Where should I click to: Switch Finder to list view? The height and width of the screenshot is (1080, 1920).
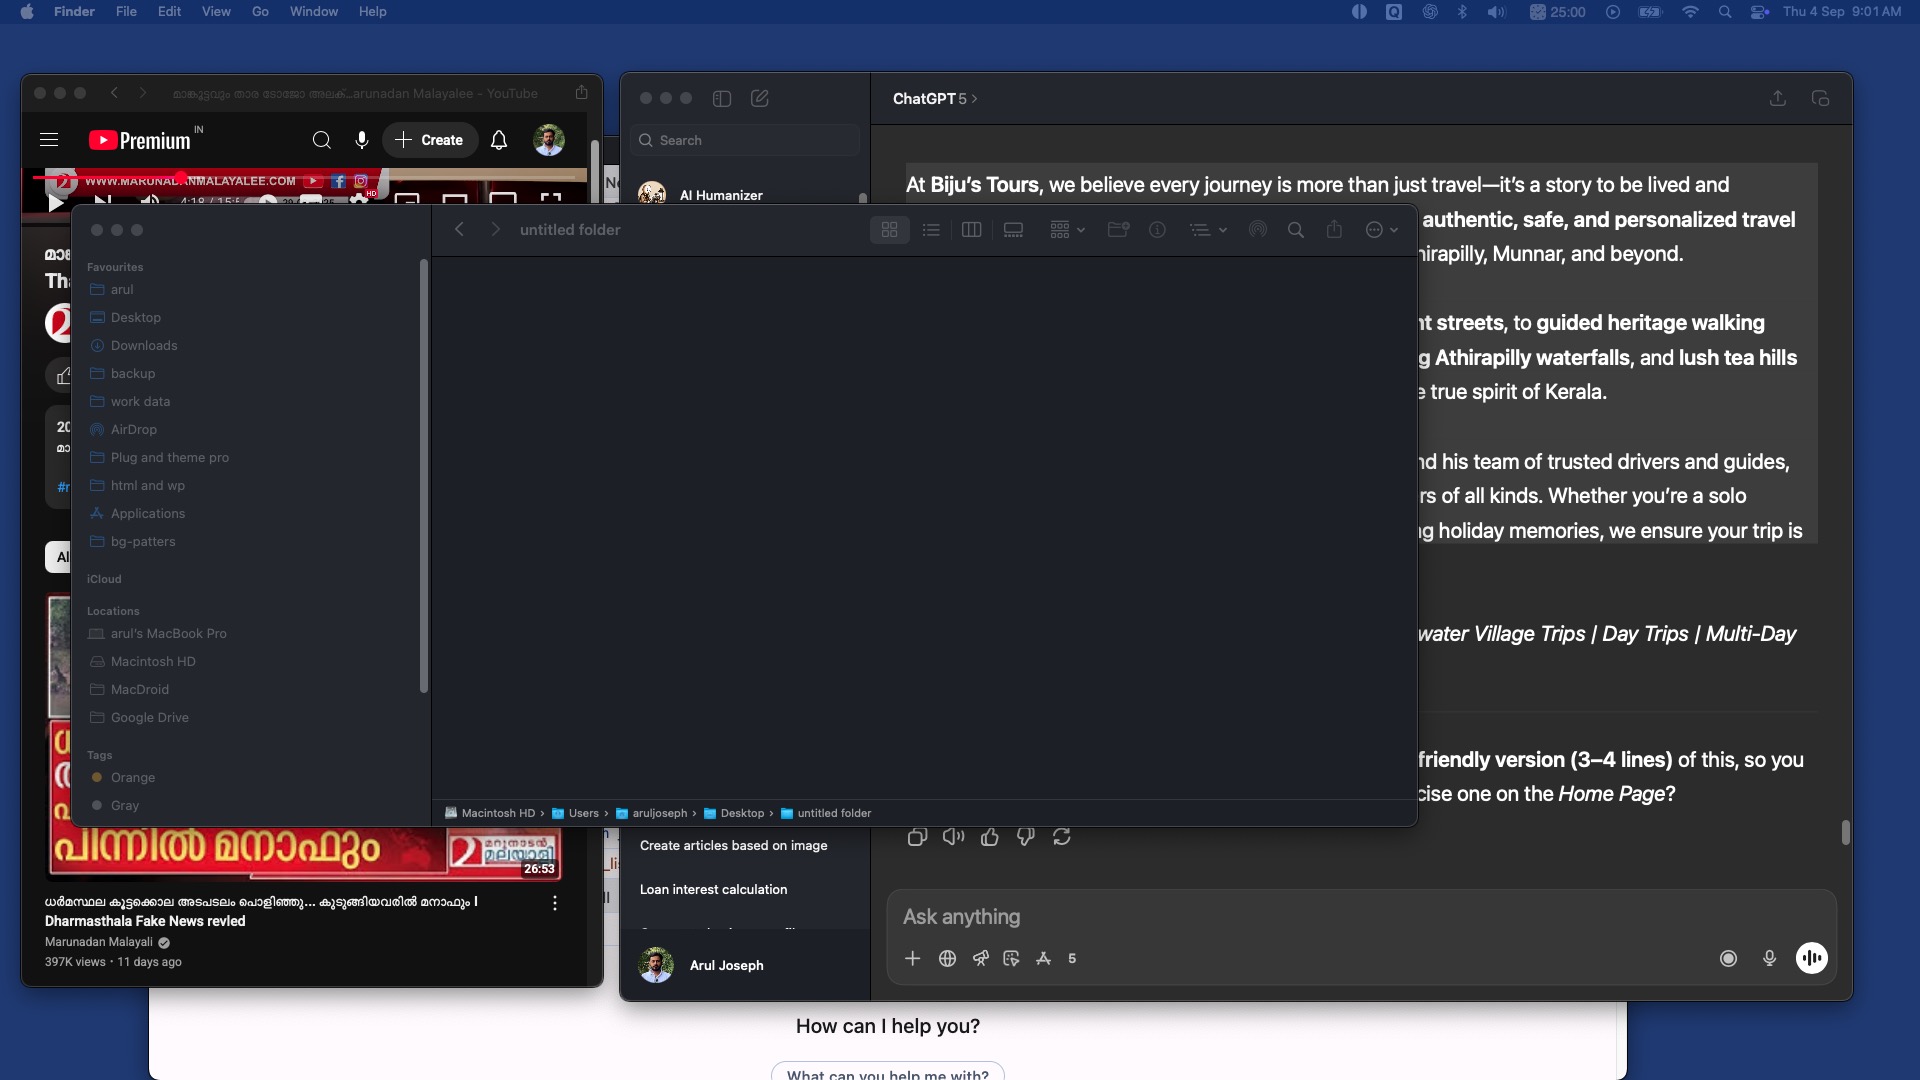click(931, 230)
